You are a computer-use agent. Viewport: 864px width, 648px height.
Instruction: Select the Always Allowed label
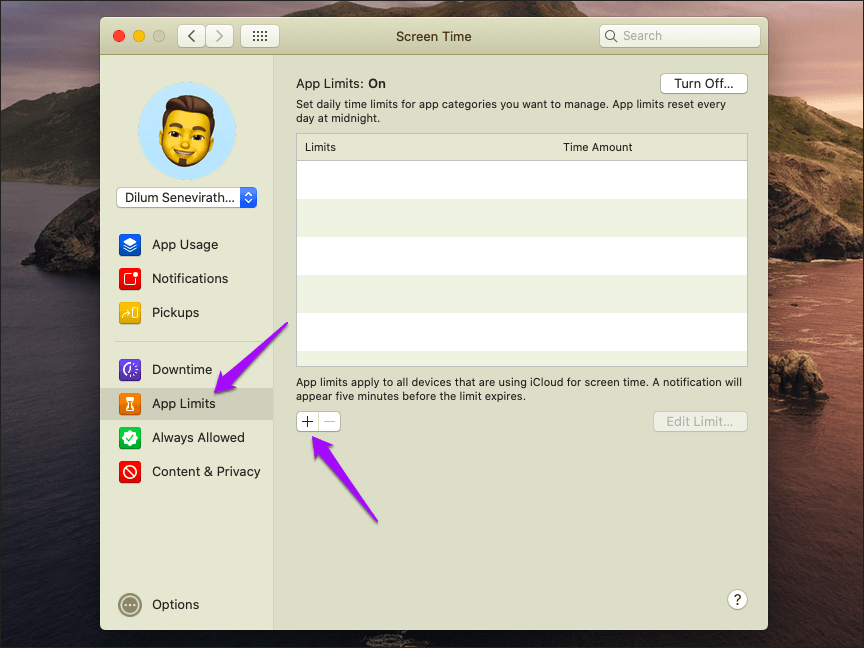[x=198, y=438]
